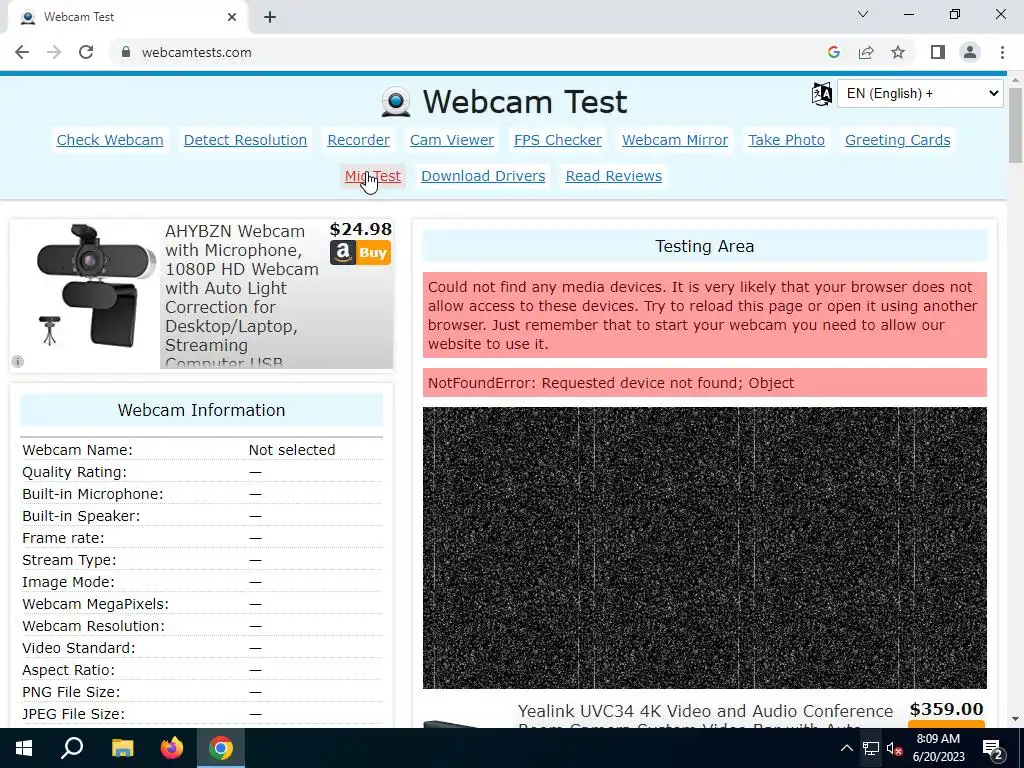This screenshot has height=768, width=1024.
Task: Click the Chrome taskbar icon
Action: click(221, 748)
